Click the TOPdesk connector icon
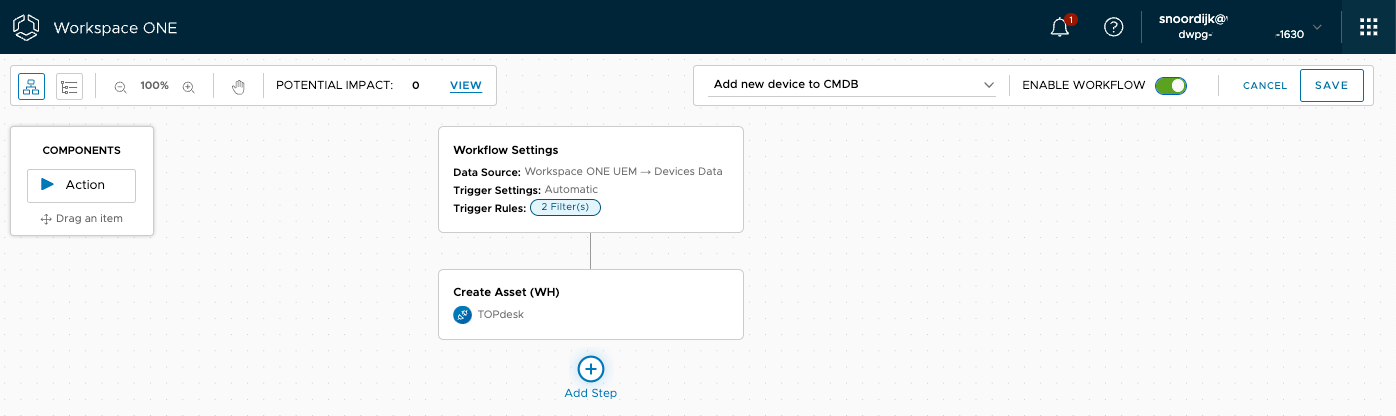 463,315
